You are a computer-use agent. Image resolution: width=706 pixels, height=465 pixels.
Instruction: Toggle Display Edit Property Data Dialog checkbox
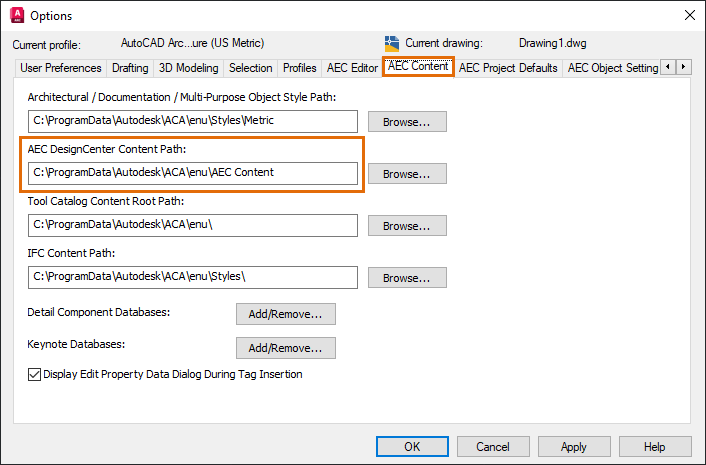(34, 375)
